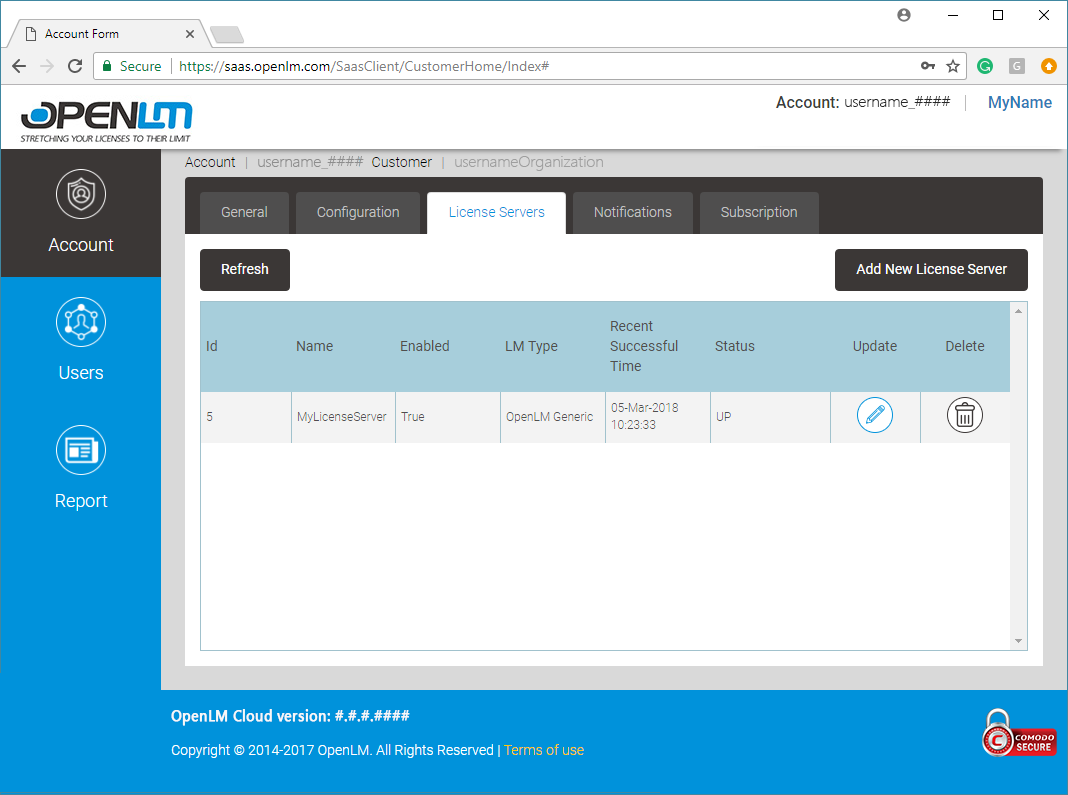Open the Terms of use link

pyautogui.click(x=544, y=750)
